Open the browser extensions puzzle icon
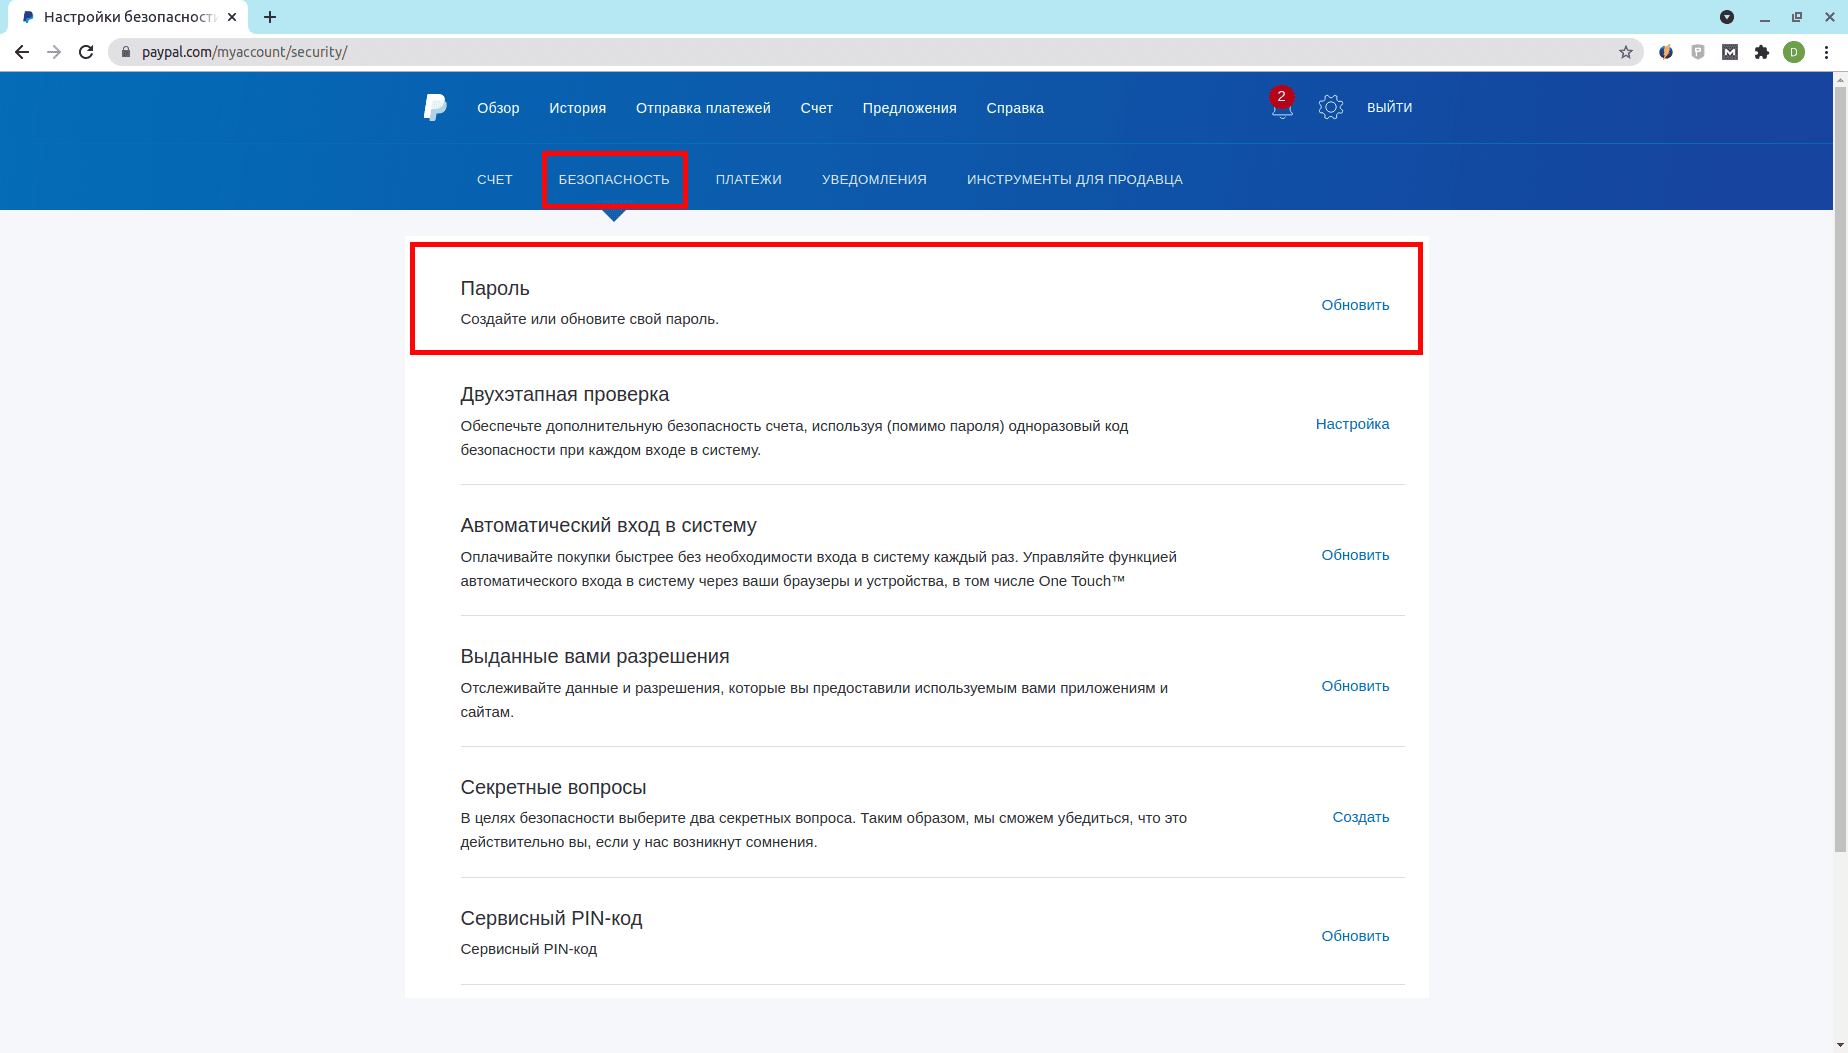The width and height of the screenshot is (1848, 1053). pos(1762,52)
